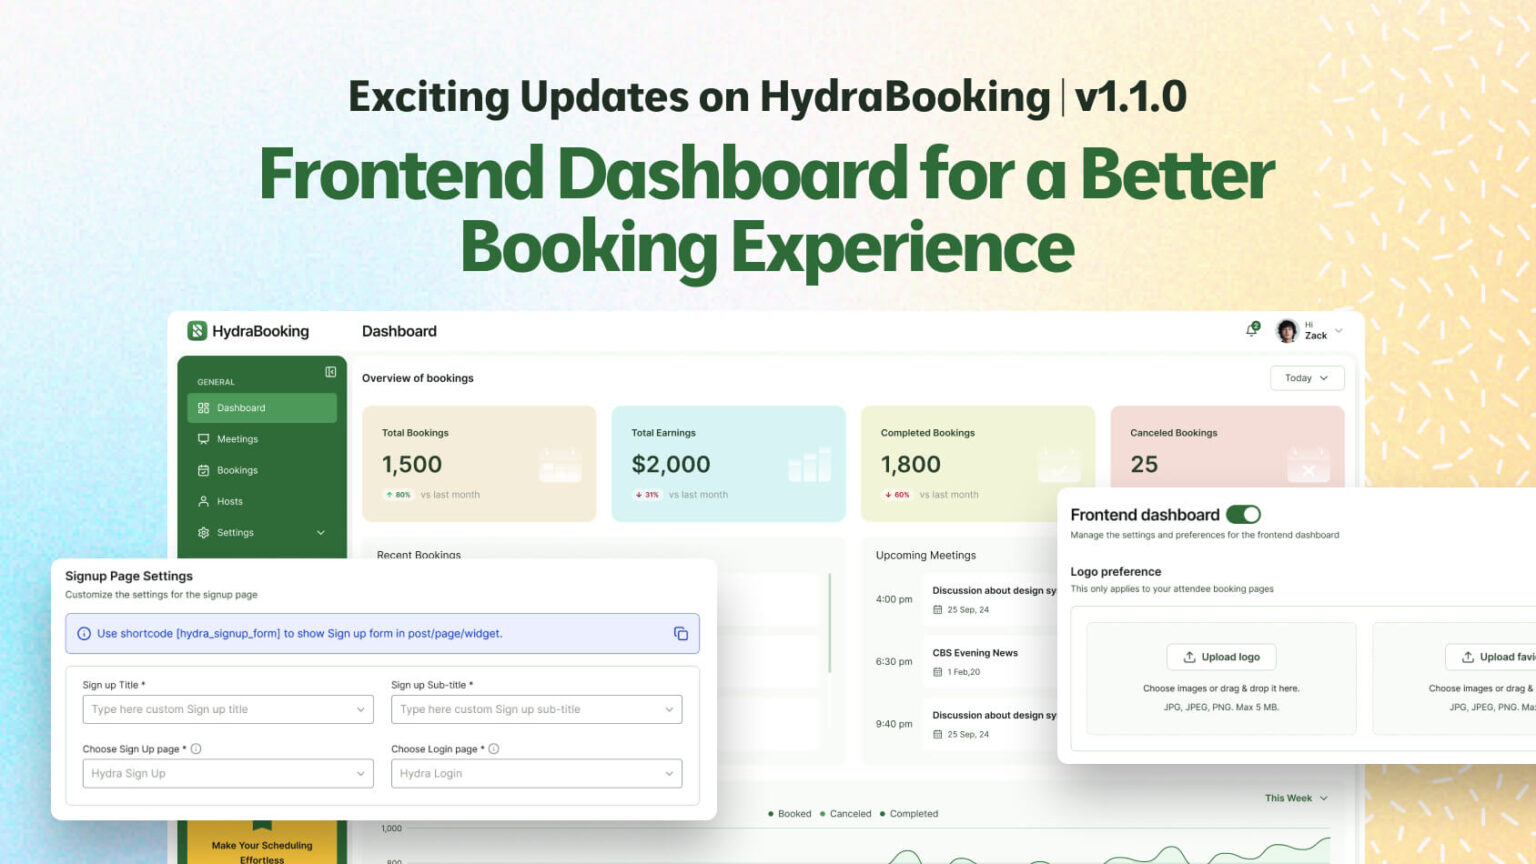The width and height of the screenshot is (1536, 864).
Task: Open the Bookings section from the sidebar
Action: coord(238,470)
